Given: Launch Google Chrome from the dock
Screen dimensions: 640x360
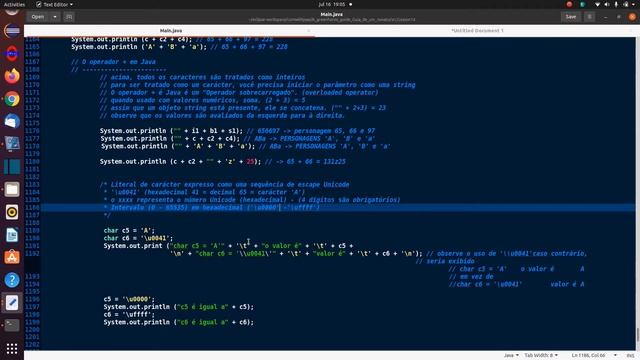Looking at the screenshot, I should pos(12,99).
